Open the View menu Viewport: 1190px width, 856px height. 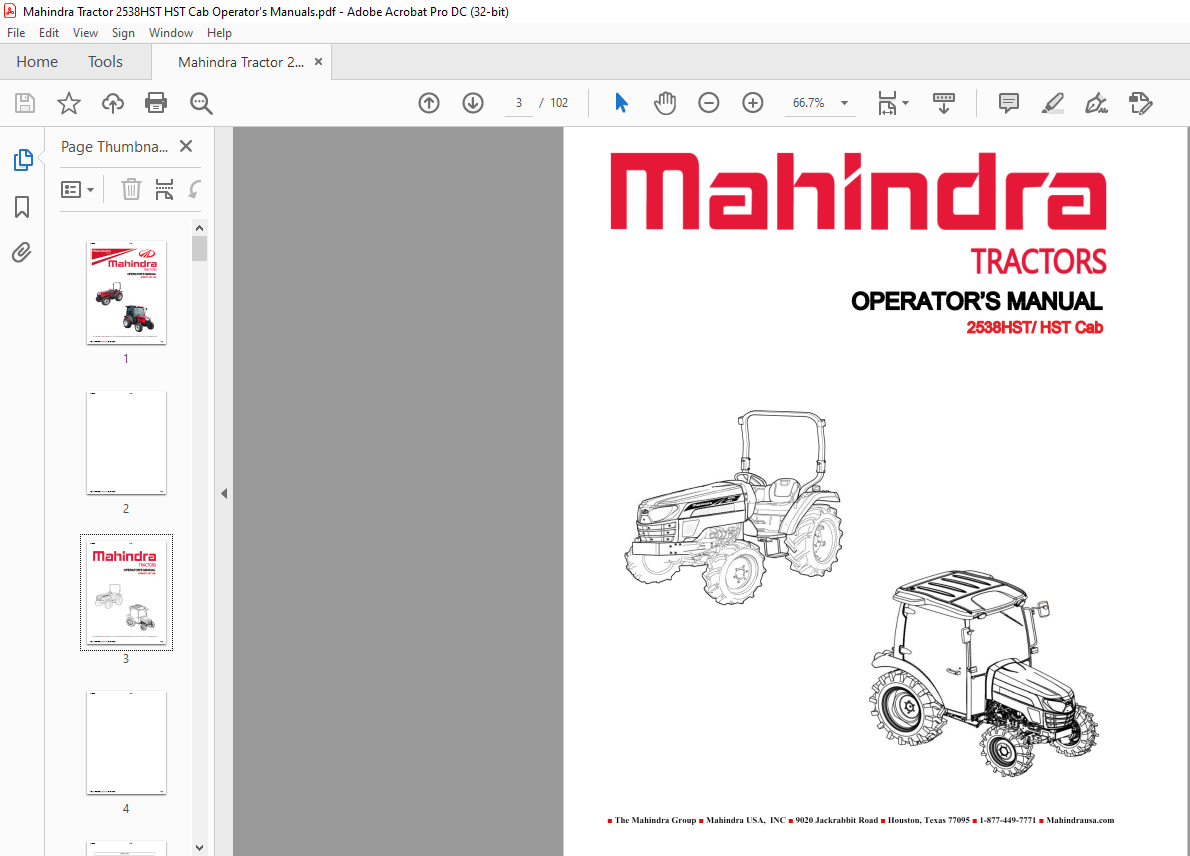[x=85, y=33]
